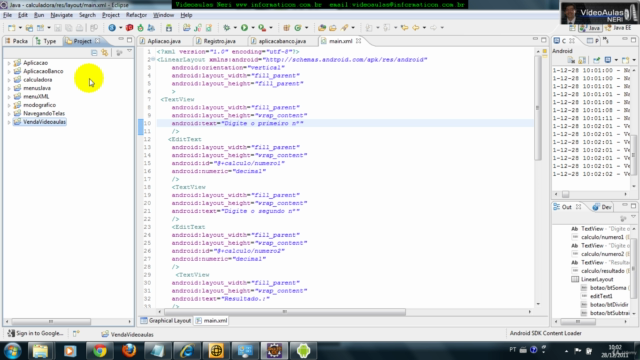Click the Debug bug icon

click(227, 28)
